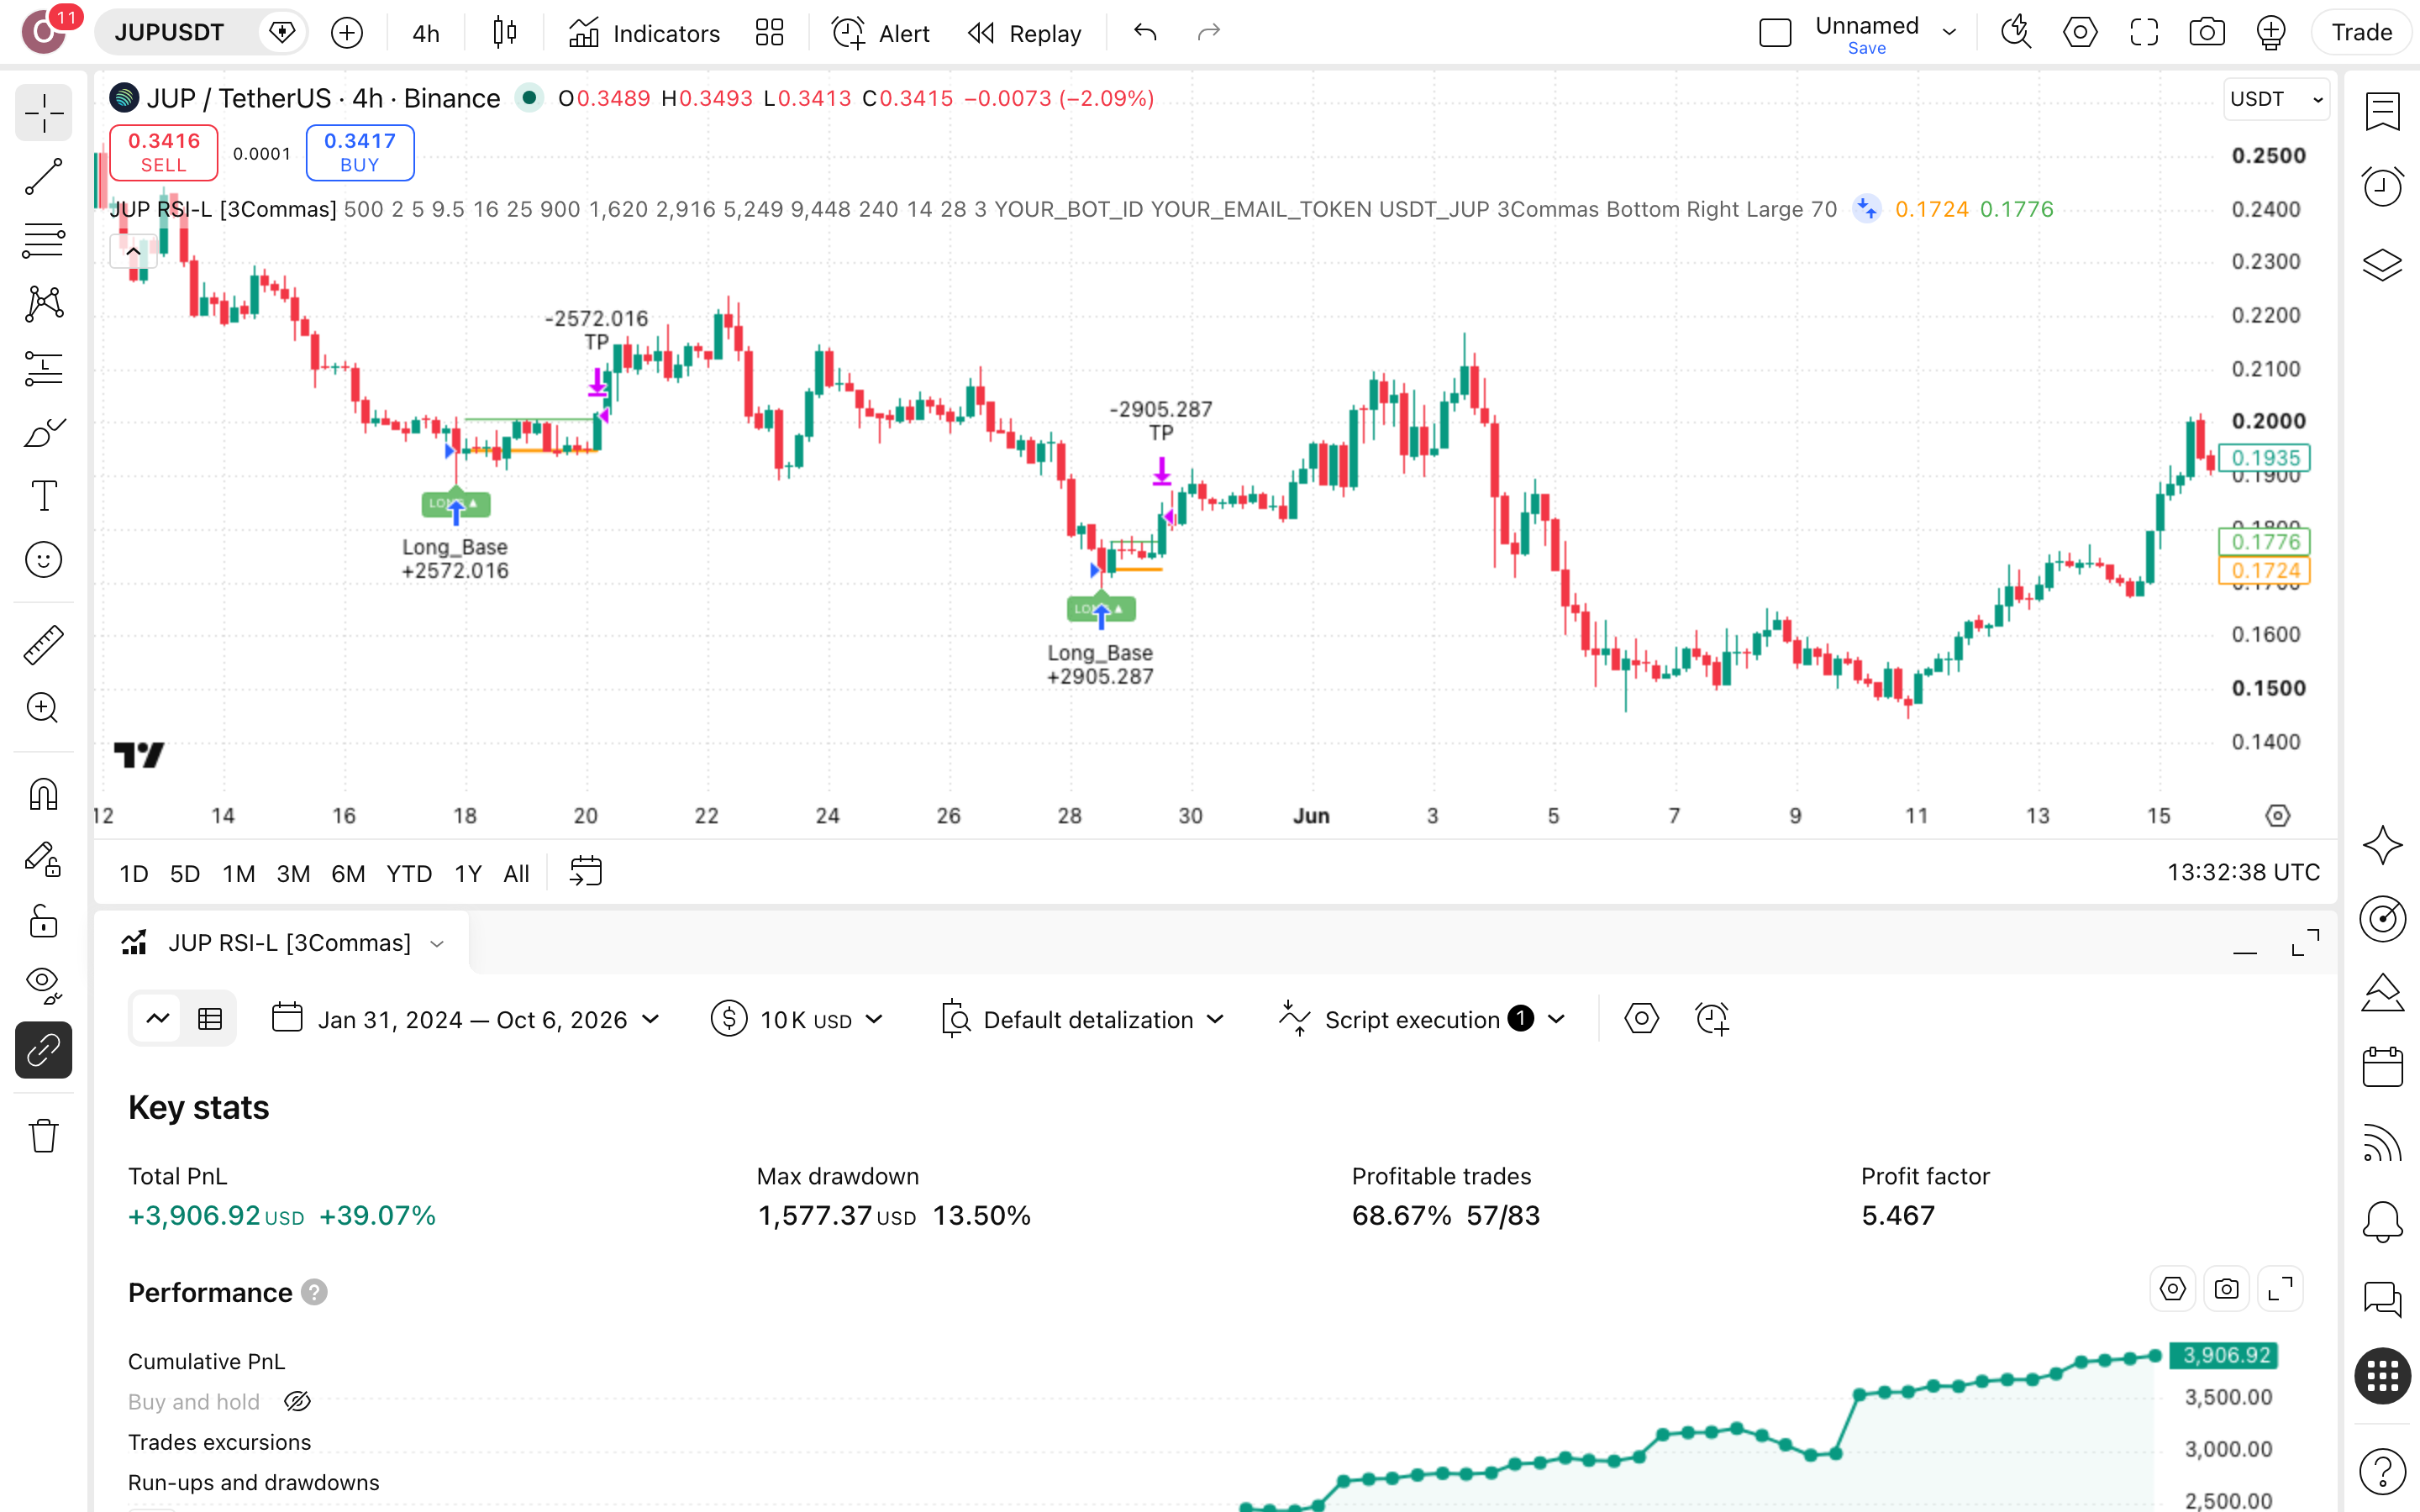Image resolution: width=2420 pixels, height=1512 pixels.
Task: Open the 10K USD capital dropdown
Action: pos(797,1019)
